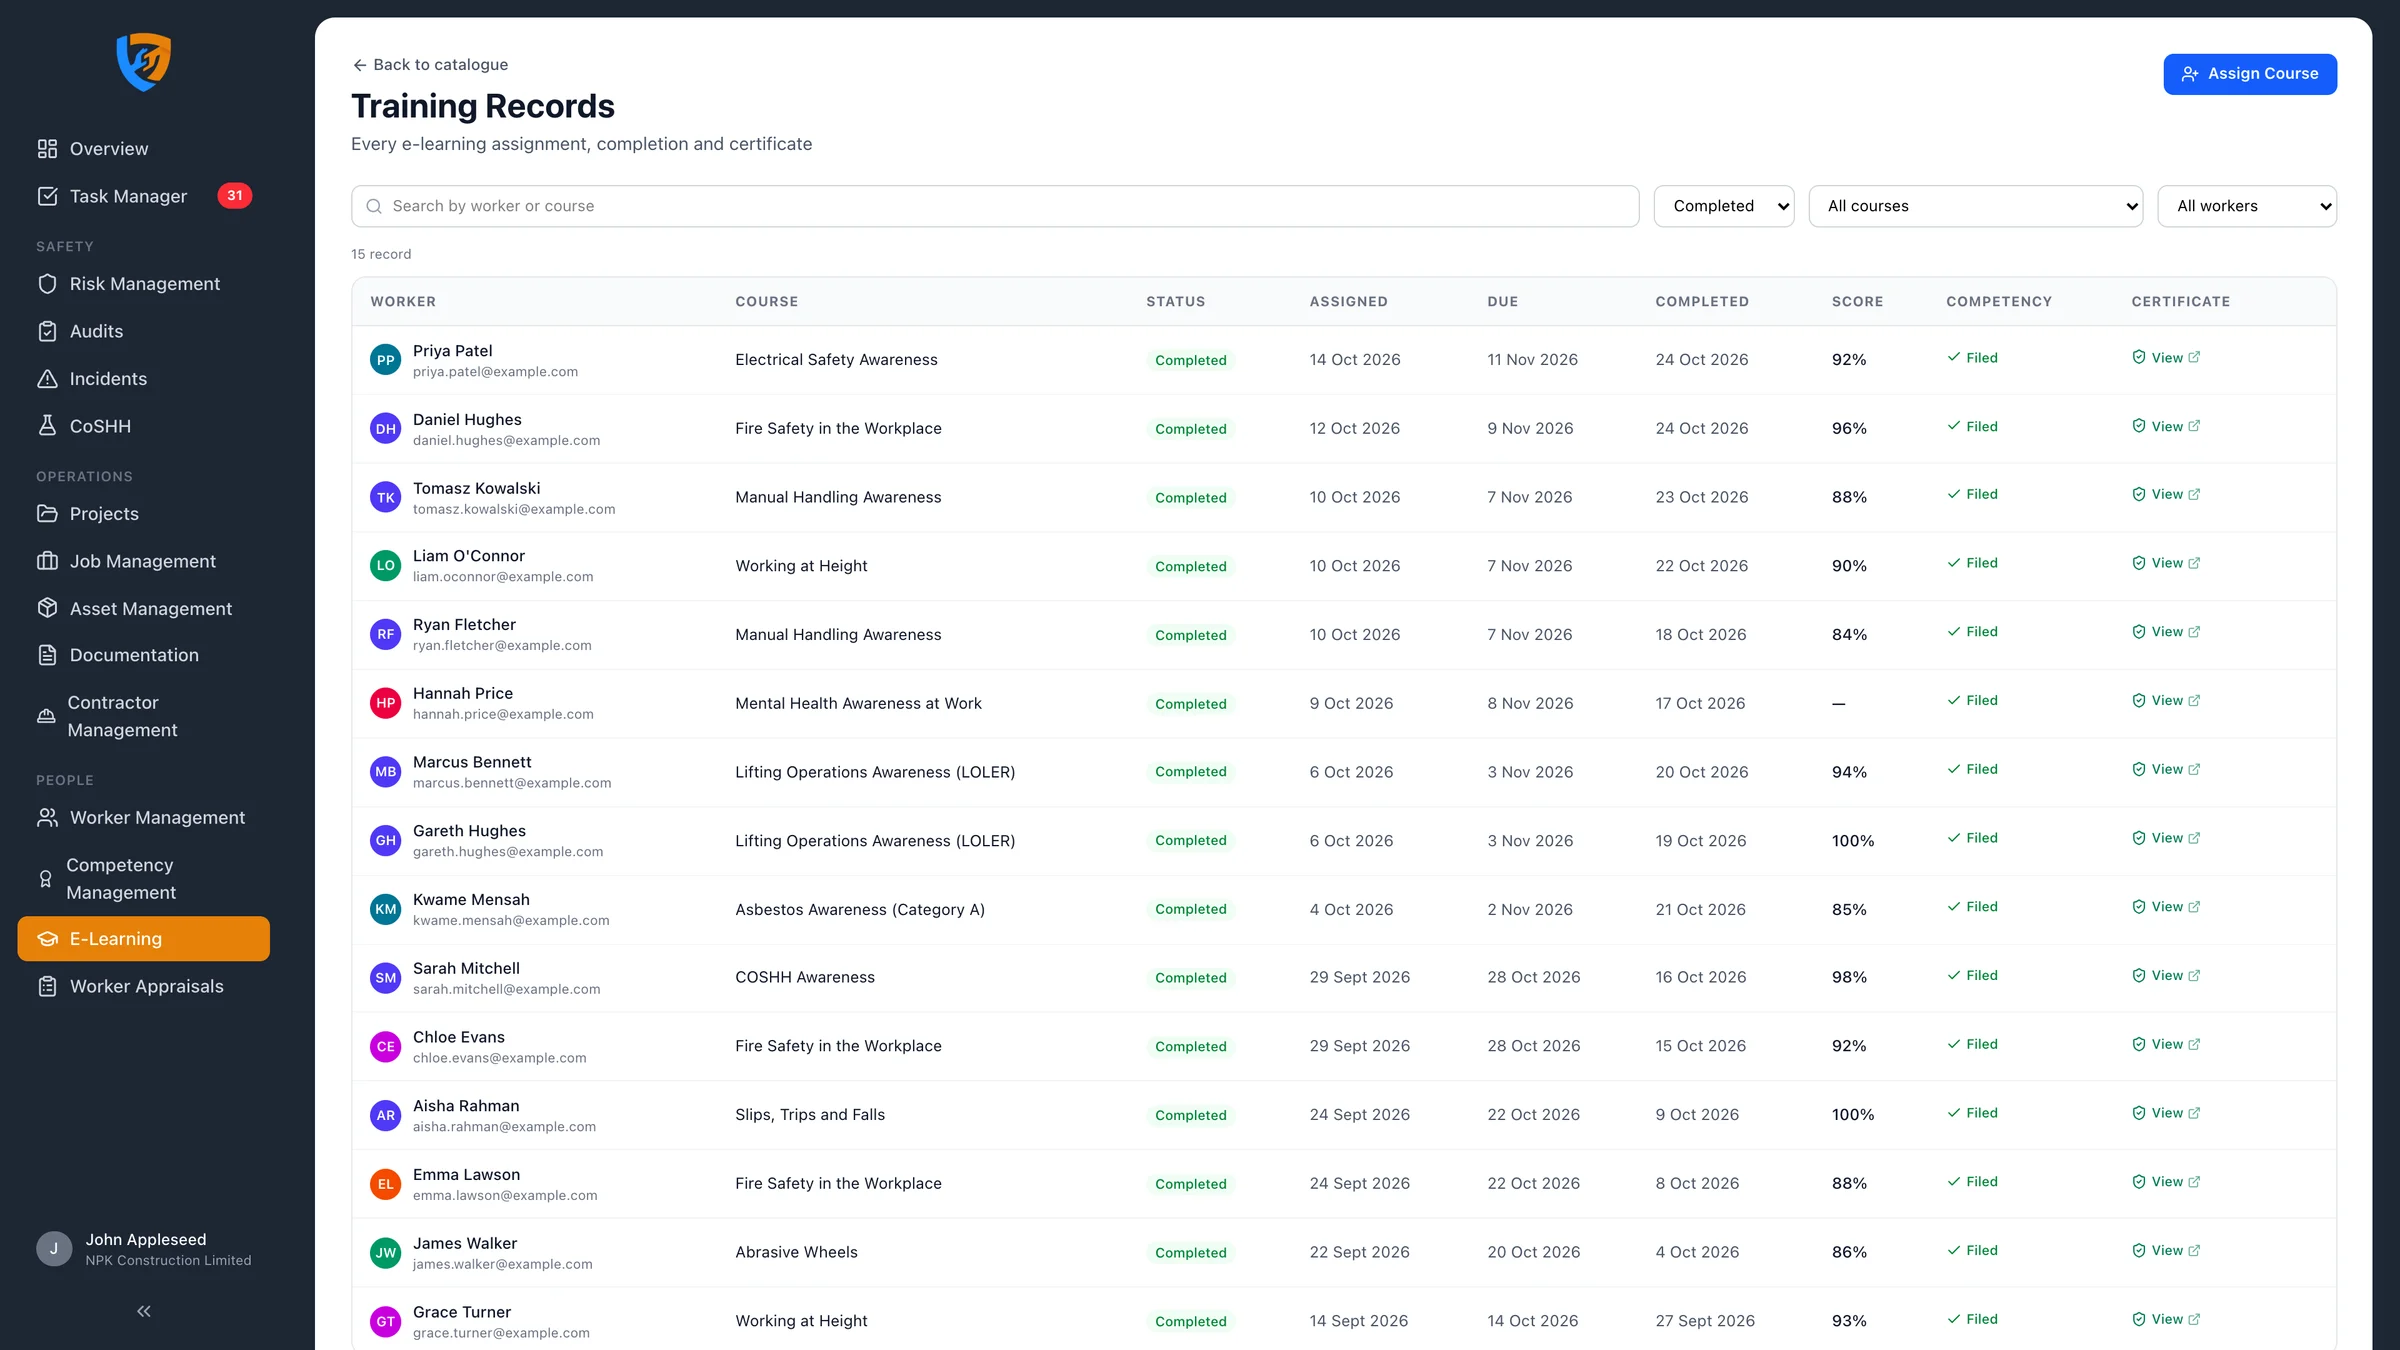Click the Worker Management people icon
The image size is (2400, 1350).
pyautogui.click(x=47, y=818)
